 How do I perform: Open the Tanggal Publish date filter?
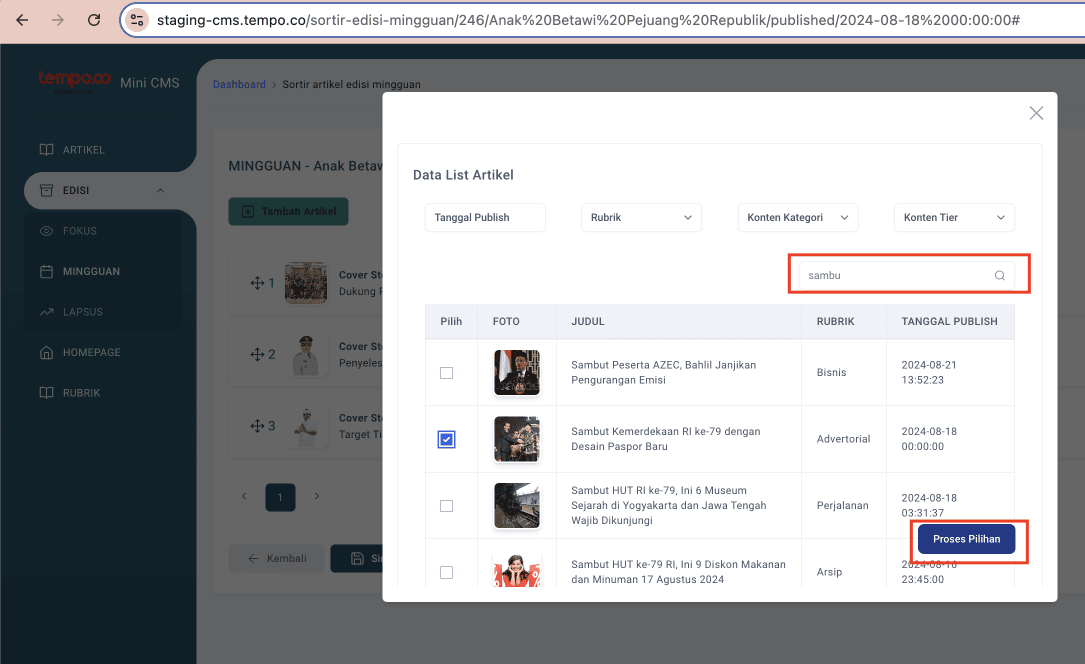click(x=485, y=217)
